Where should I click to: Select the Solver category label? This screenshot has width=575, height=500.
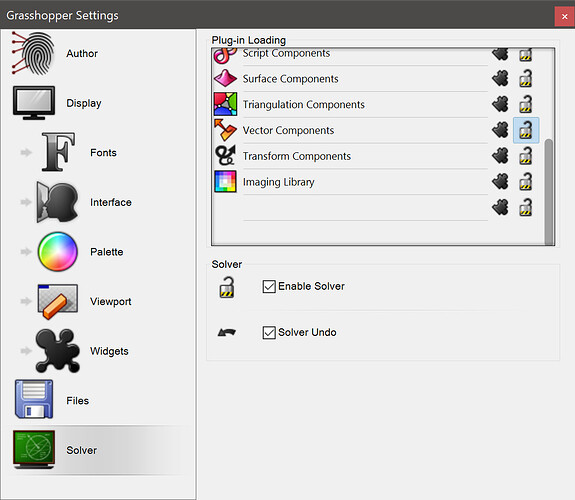(x=81, y=450)
